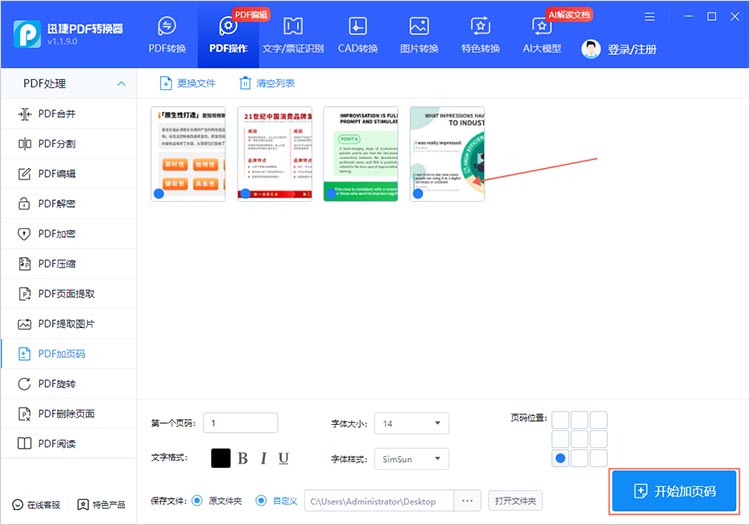Open the AI大模型 tool icon
Screen dimensions: 750x525
pos(542,27)
